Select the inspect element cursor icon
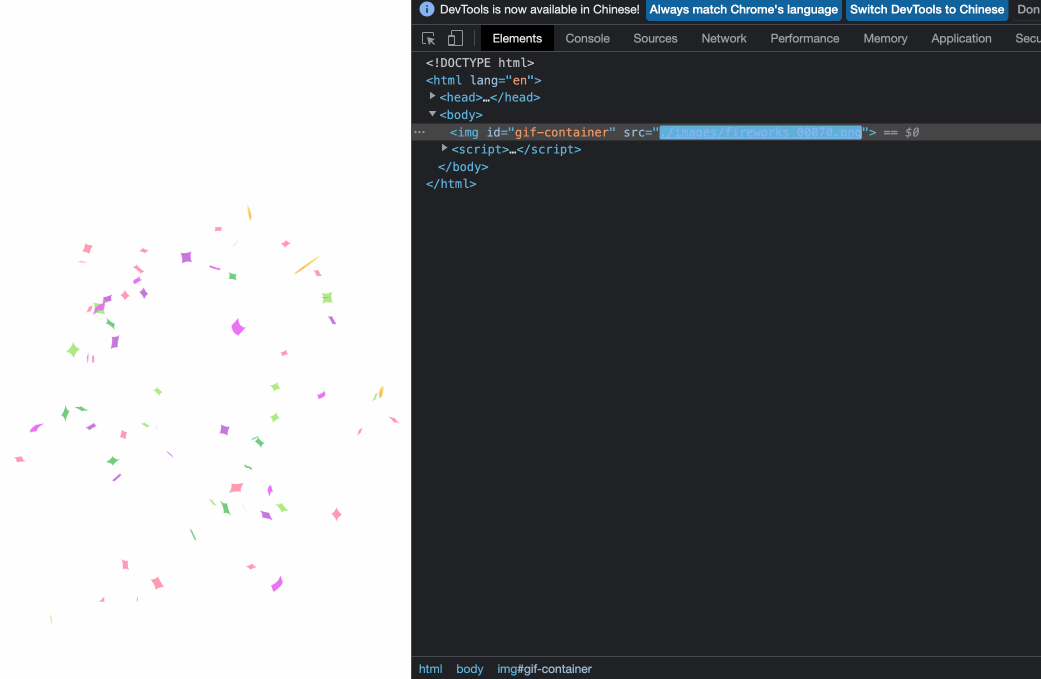 (x=429, y=37)
